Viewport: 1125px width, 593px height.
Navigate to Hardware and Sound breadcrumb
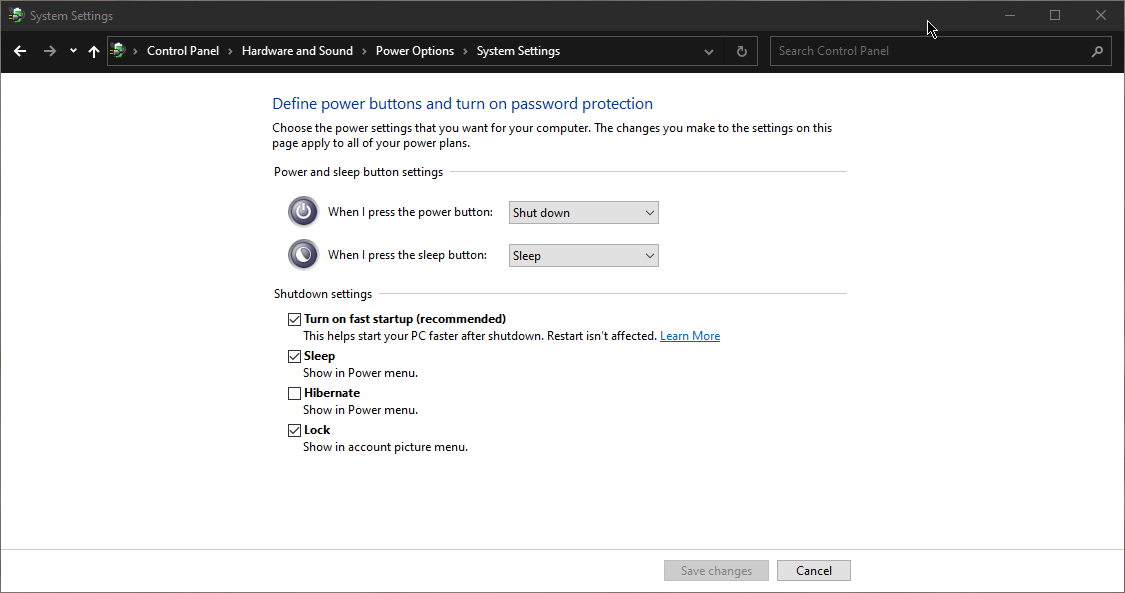coord(297,51)
